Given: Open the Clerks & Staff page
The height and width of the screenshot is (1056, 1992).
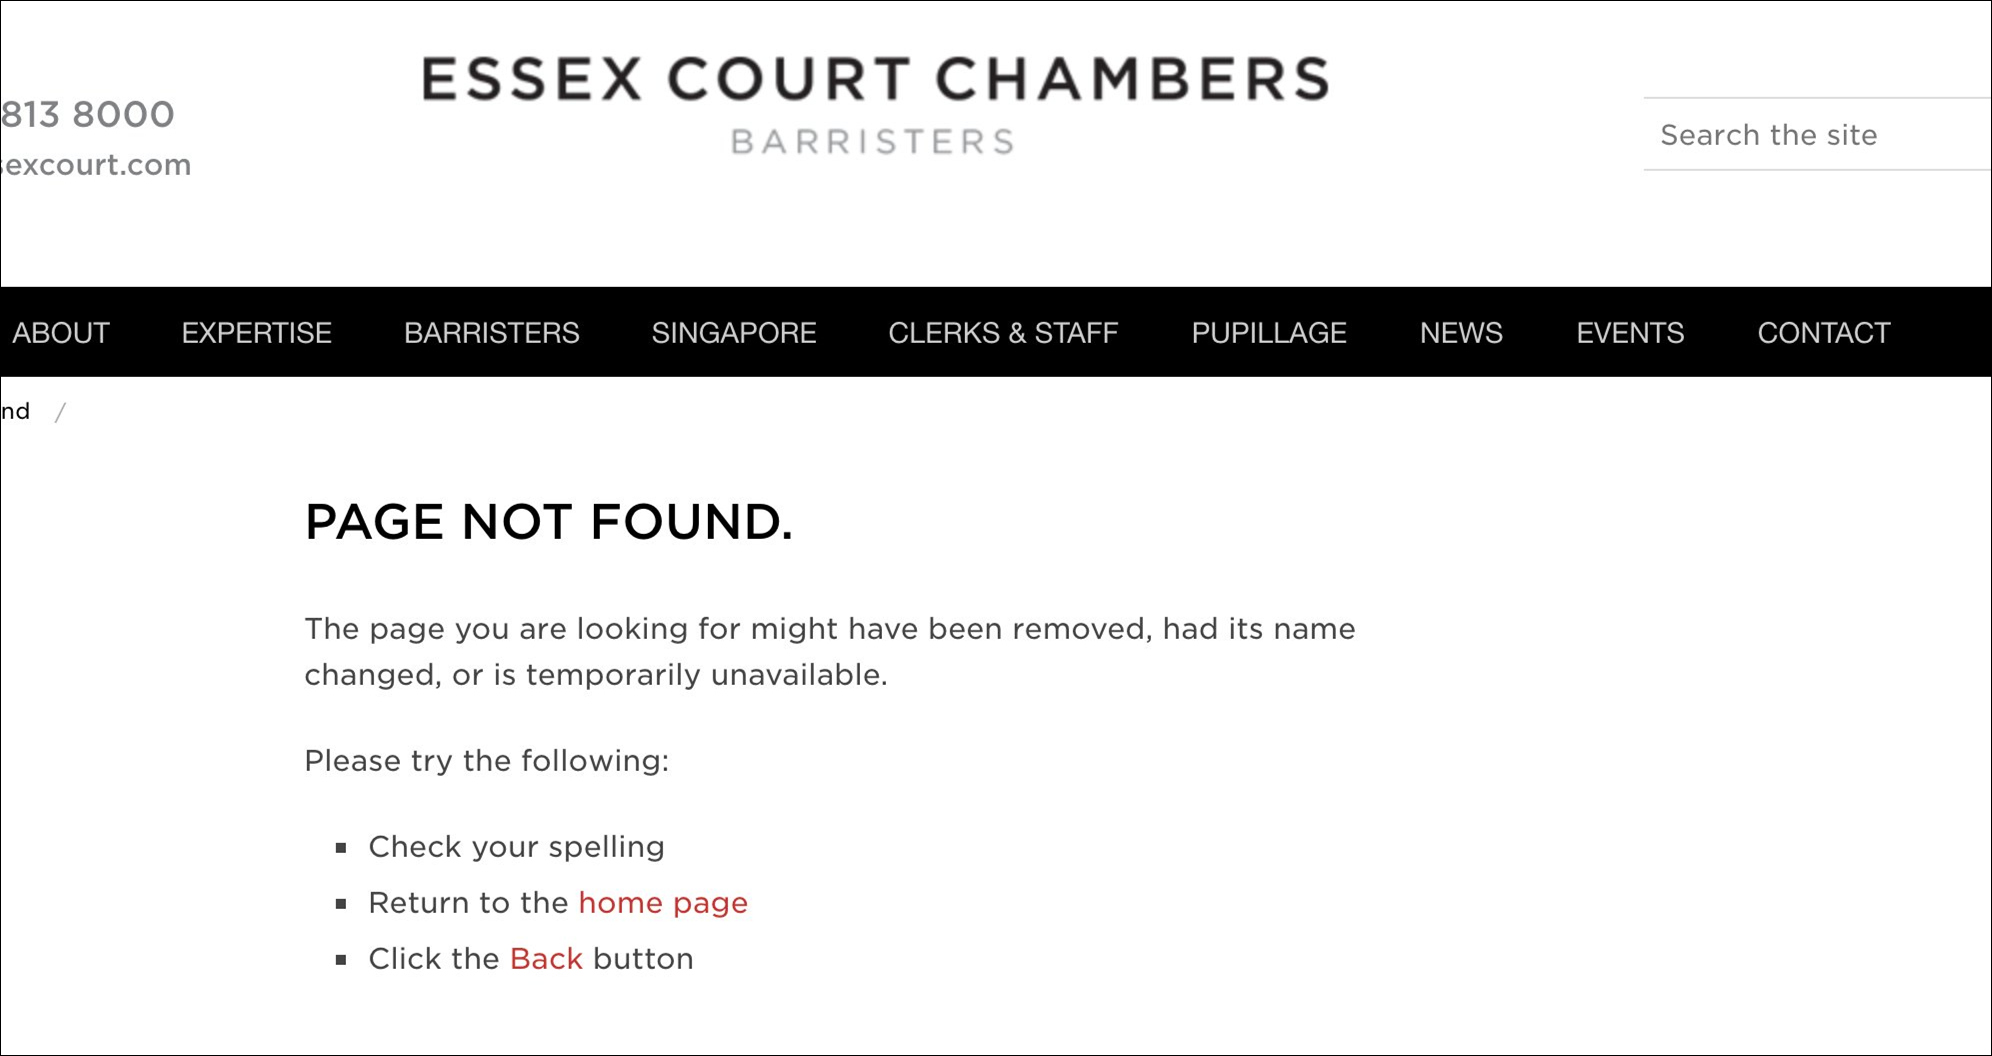Looking at the screenshot, I should click(1003, 333).
